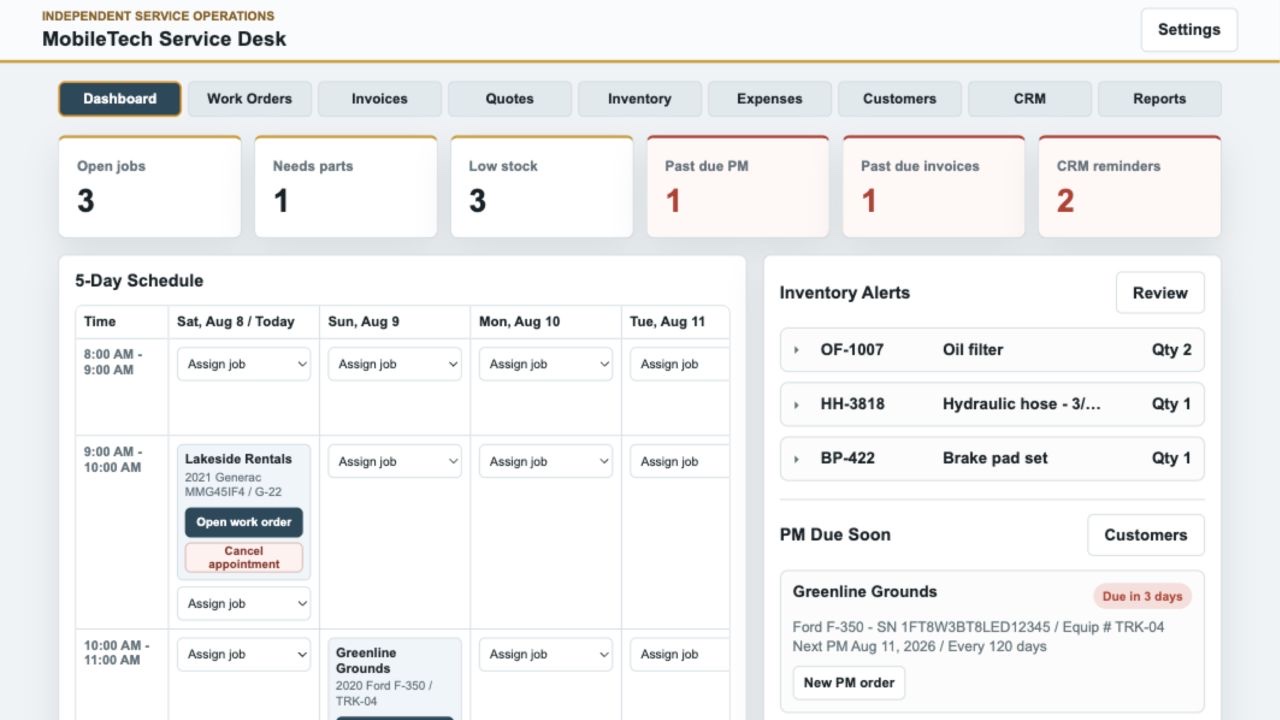Open Assign job dropdown Sunday 9:00 AM

[395, 461]
